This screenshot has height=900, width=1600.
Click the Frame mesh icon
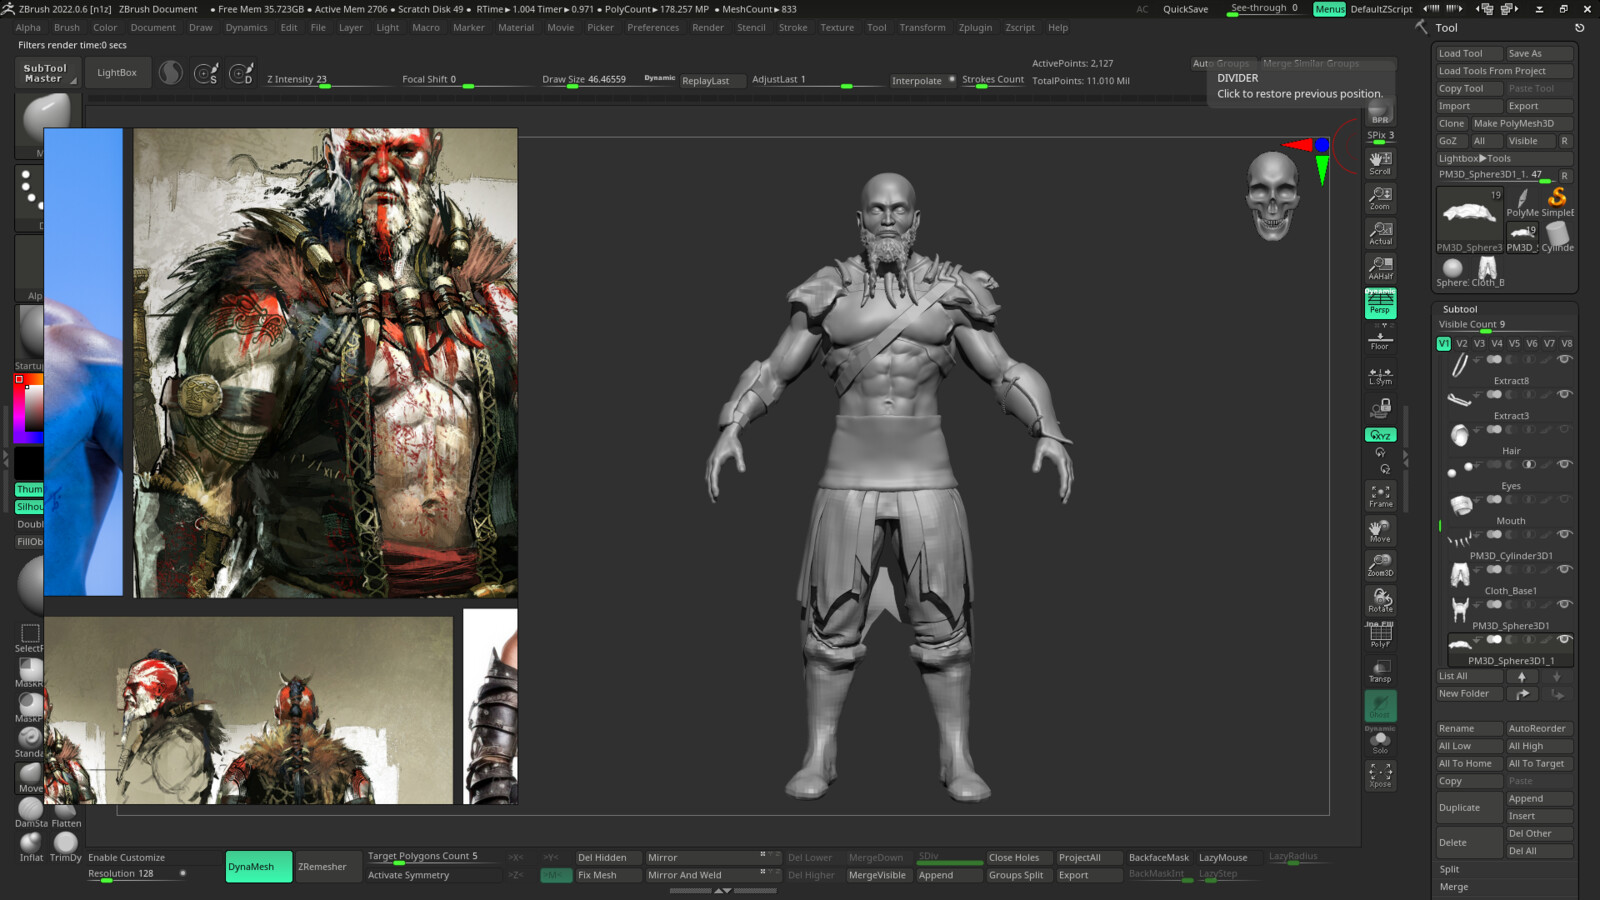point(1380,496)
